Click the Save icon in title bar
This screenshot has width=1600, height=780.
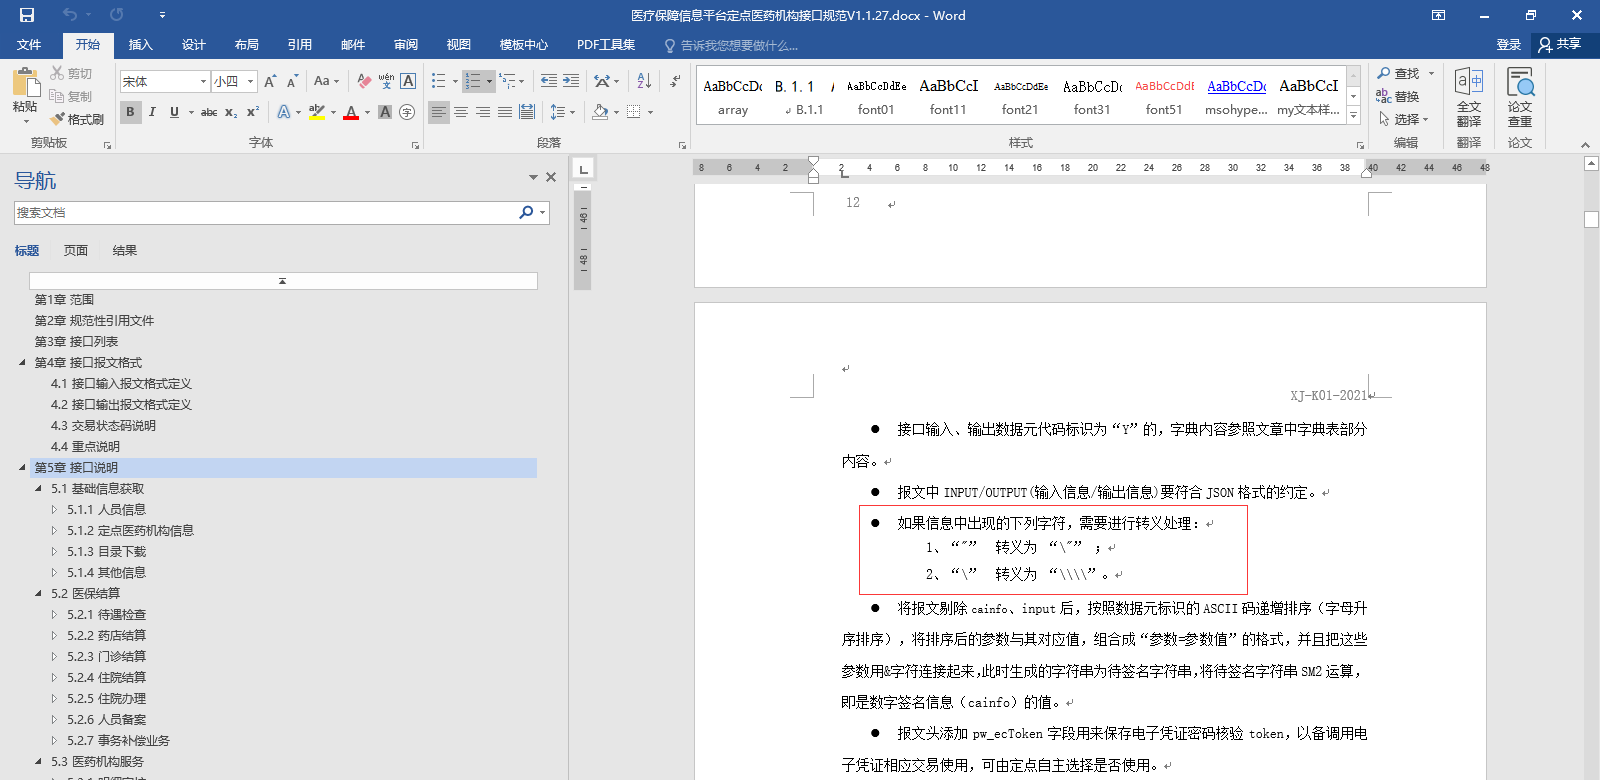pyautogui.click(x=27, y=15)
